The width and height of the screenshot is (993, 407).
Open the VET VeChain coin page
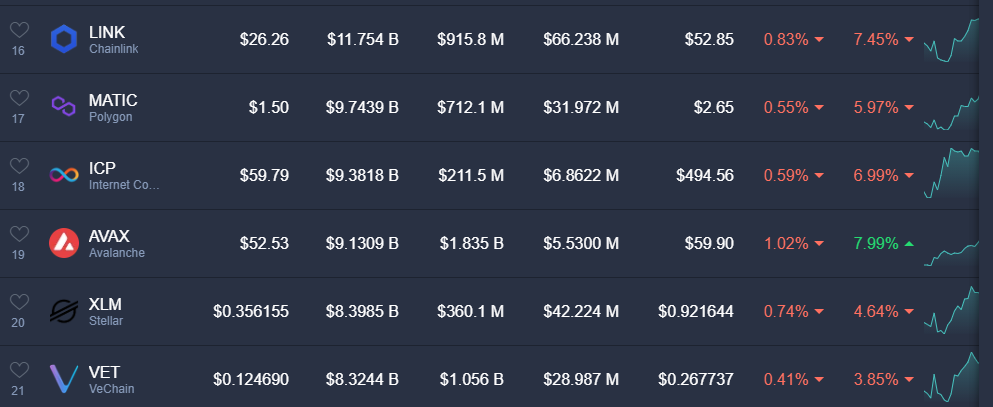[111, 380]
